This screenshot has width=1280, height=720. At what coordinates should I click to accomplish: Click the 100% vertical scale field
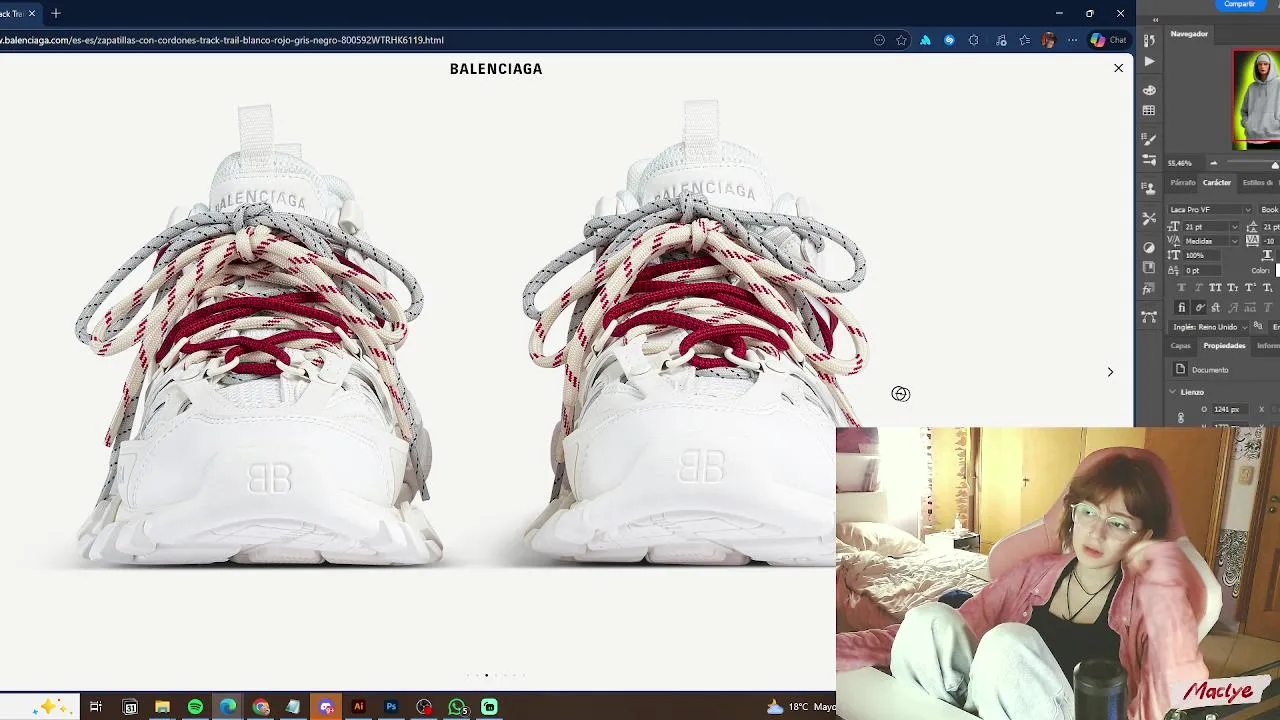click(x=1201, y=255)
